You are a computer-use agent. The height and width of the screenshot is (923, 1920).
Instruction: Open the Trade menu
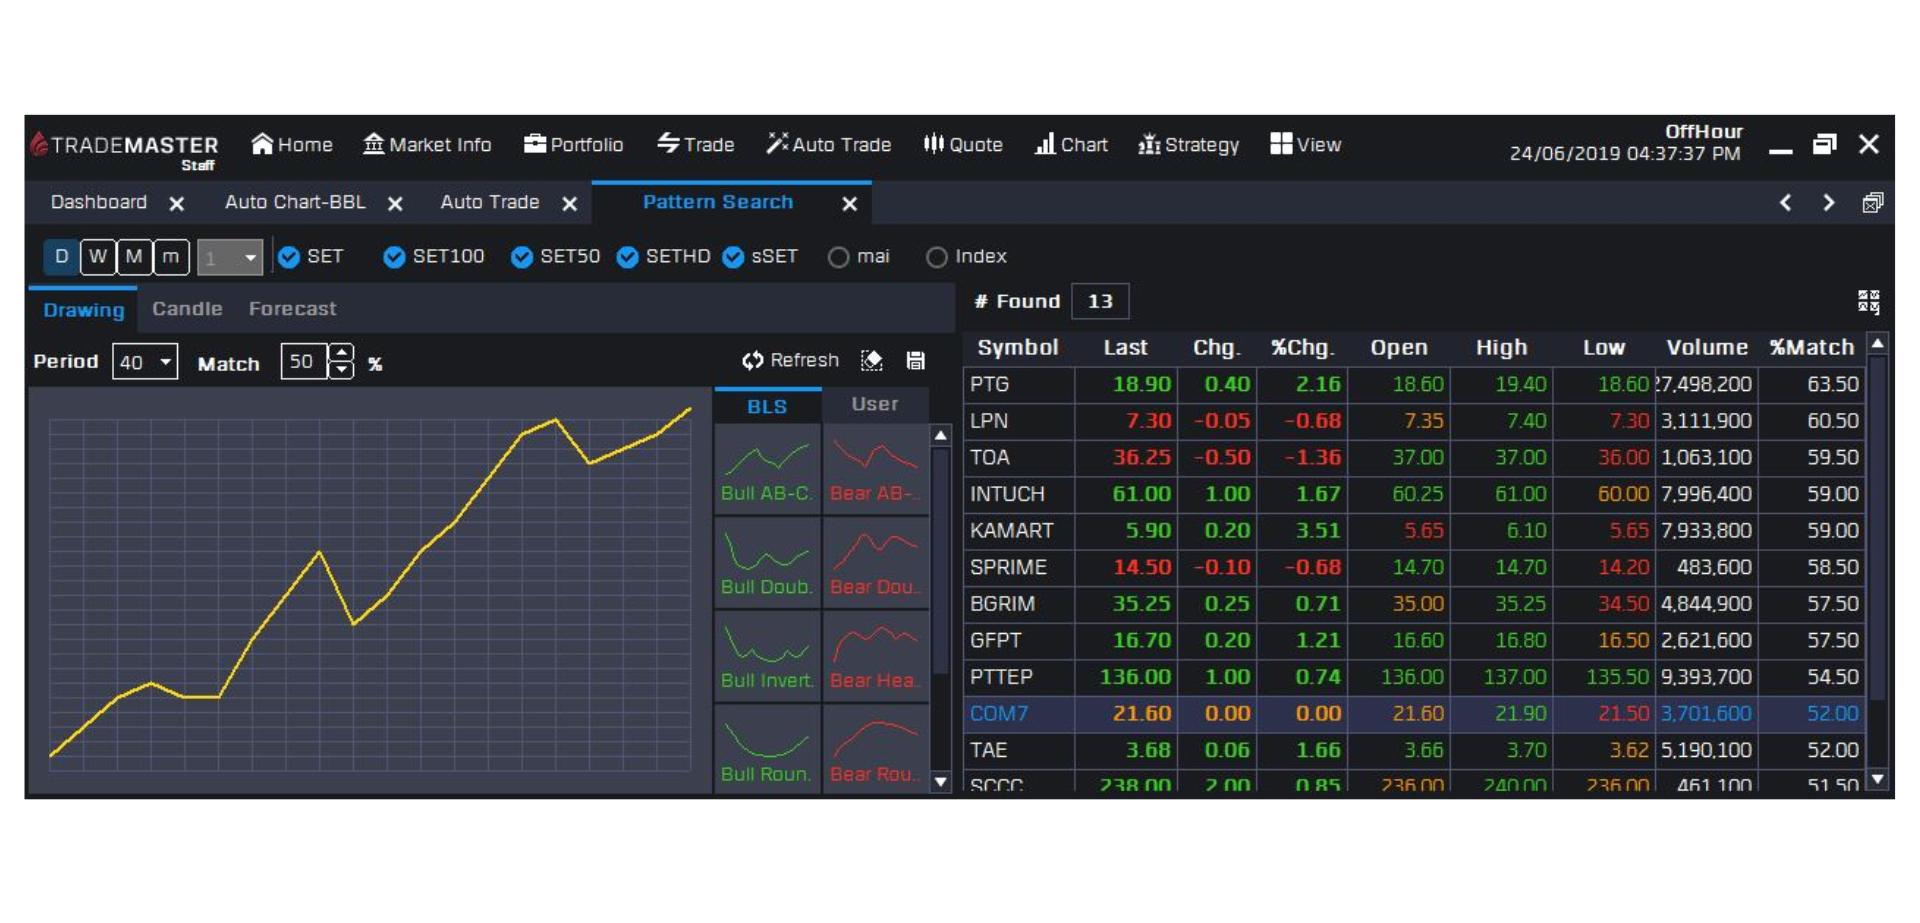[x=695, y=145]
